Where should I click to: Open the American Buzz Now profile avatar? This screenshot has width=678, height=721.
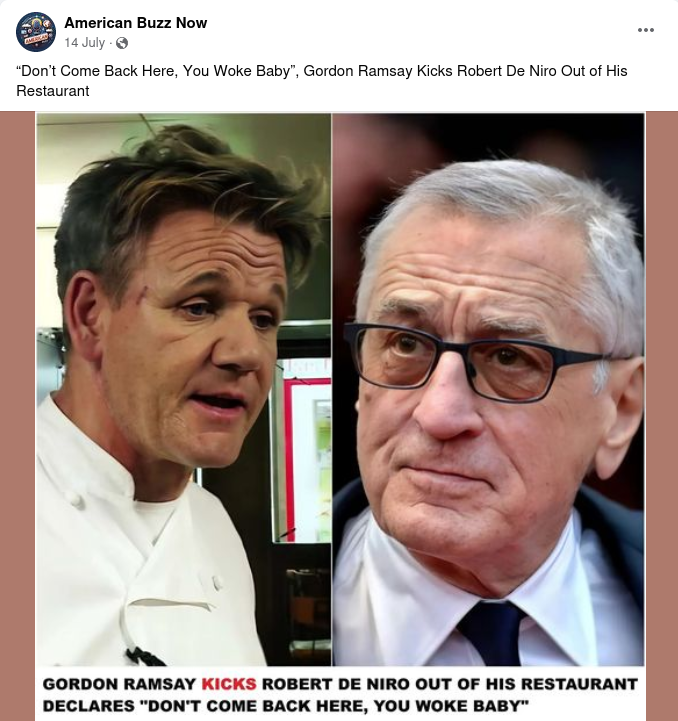36,32
